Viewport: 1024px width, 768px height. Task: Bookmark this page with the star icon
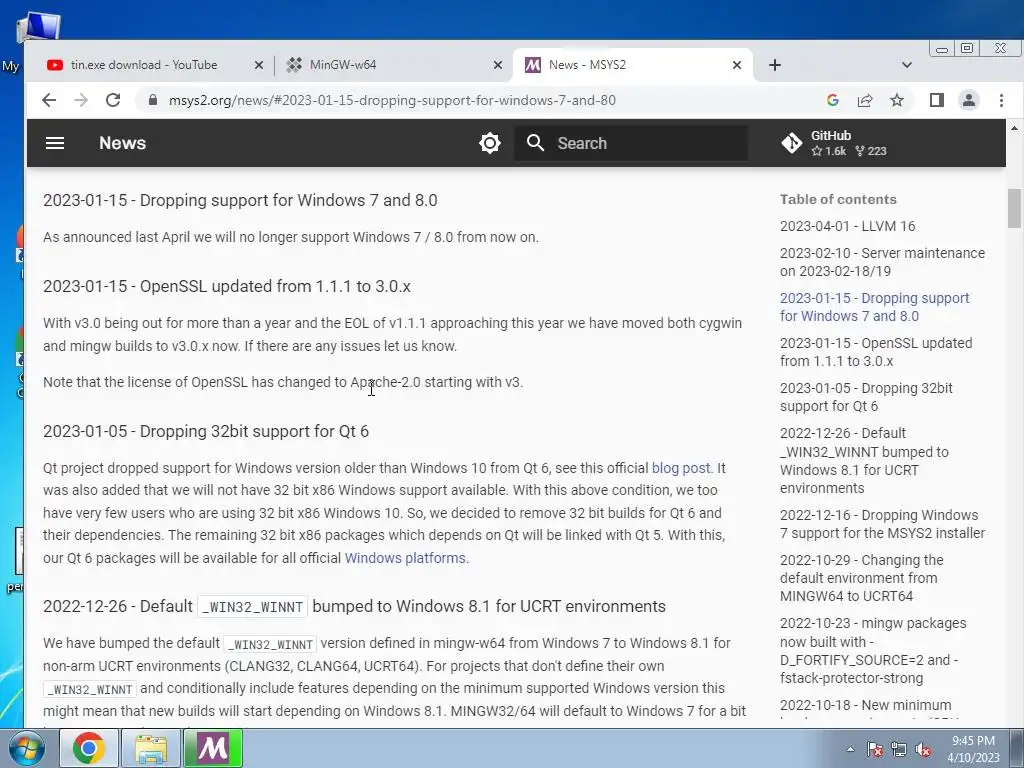(x=897, y=100)
